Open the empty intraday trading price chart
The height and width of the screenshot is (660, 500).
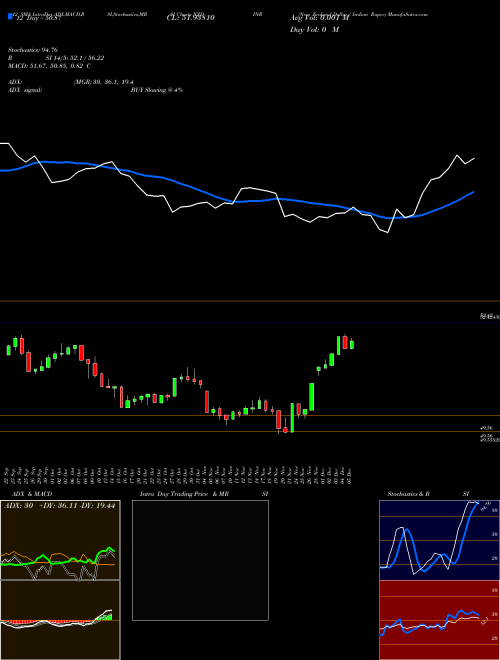click(x=200, y=560)
